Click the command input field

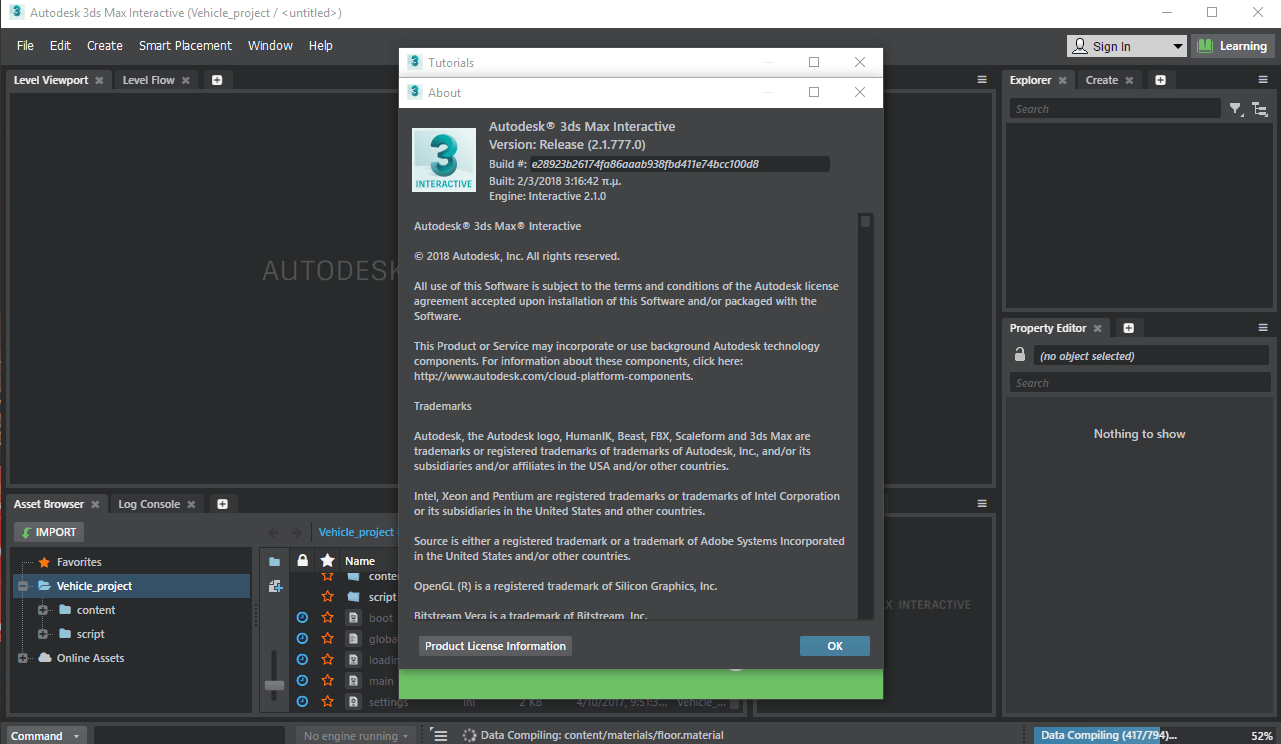tap(191, 736)
